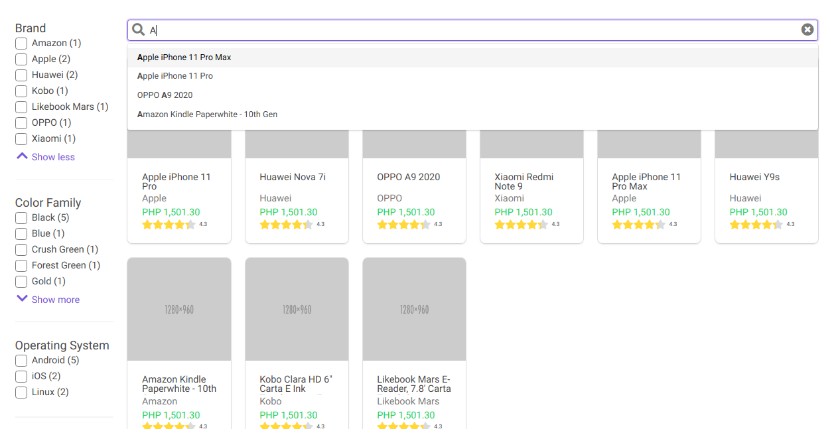This screenshot has height=442, width=831.
Task: Open the Amazon Kindle Paperwhite - 10th card title
Action: (179, 384)
